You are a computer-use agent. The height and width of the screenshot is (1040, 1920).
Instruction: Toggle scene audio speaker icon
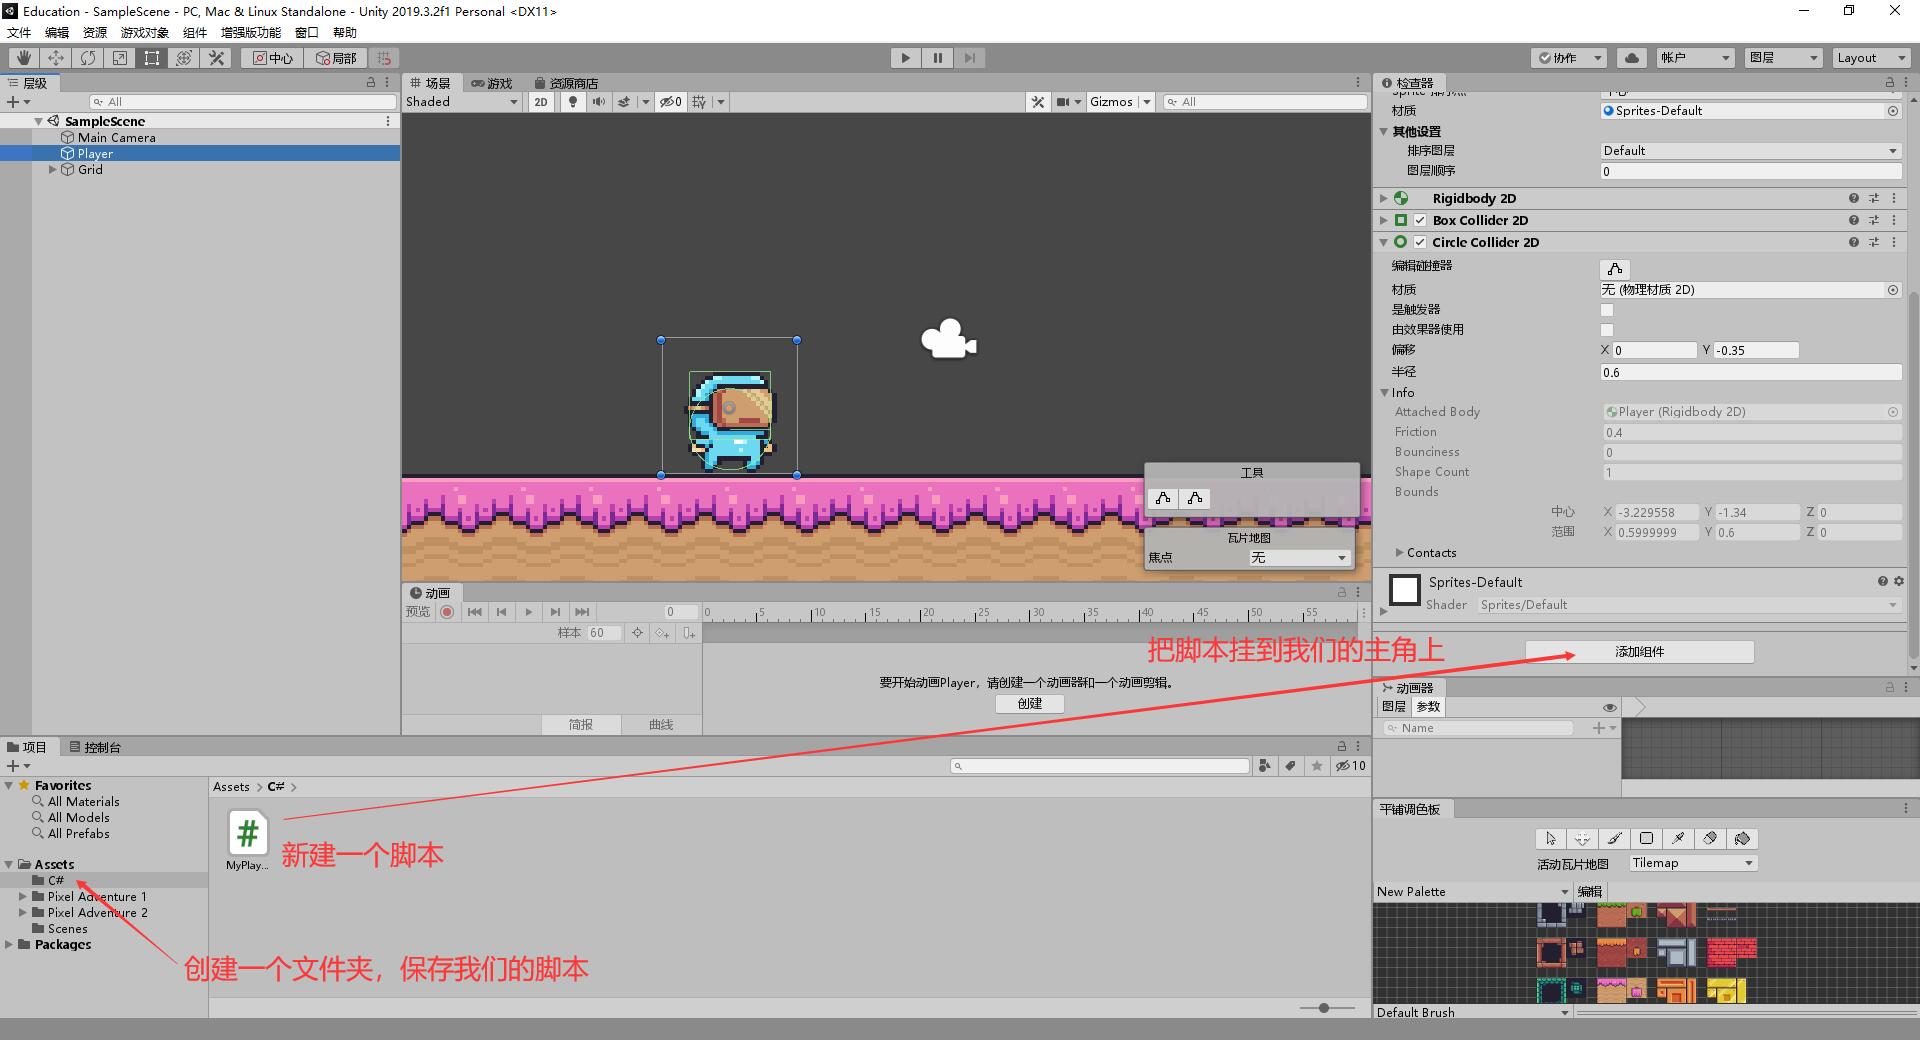(598, 102)
